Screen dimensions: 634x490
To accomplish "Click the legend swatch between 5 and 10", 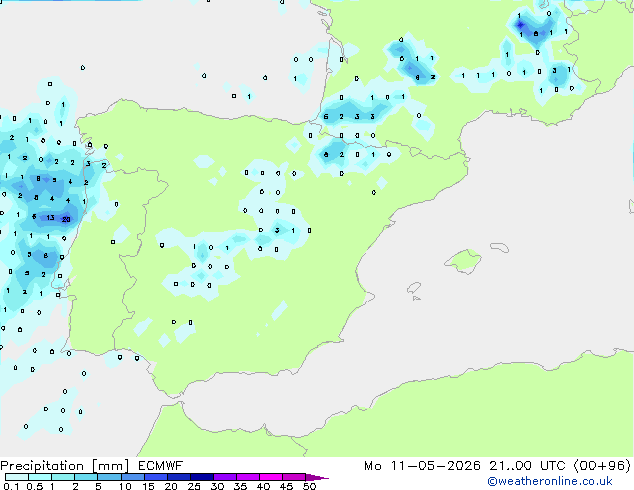I will tap(109, 477).
